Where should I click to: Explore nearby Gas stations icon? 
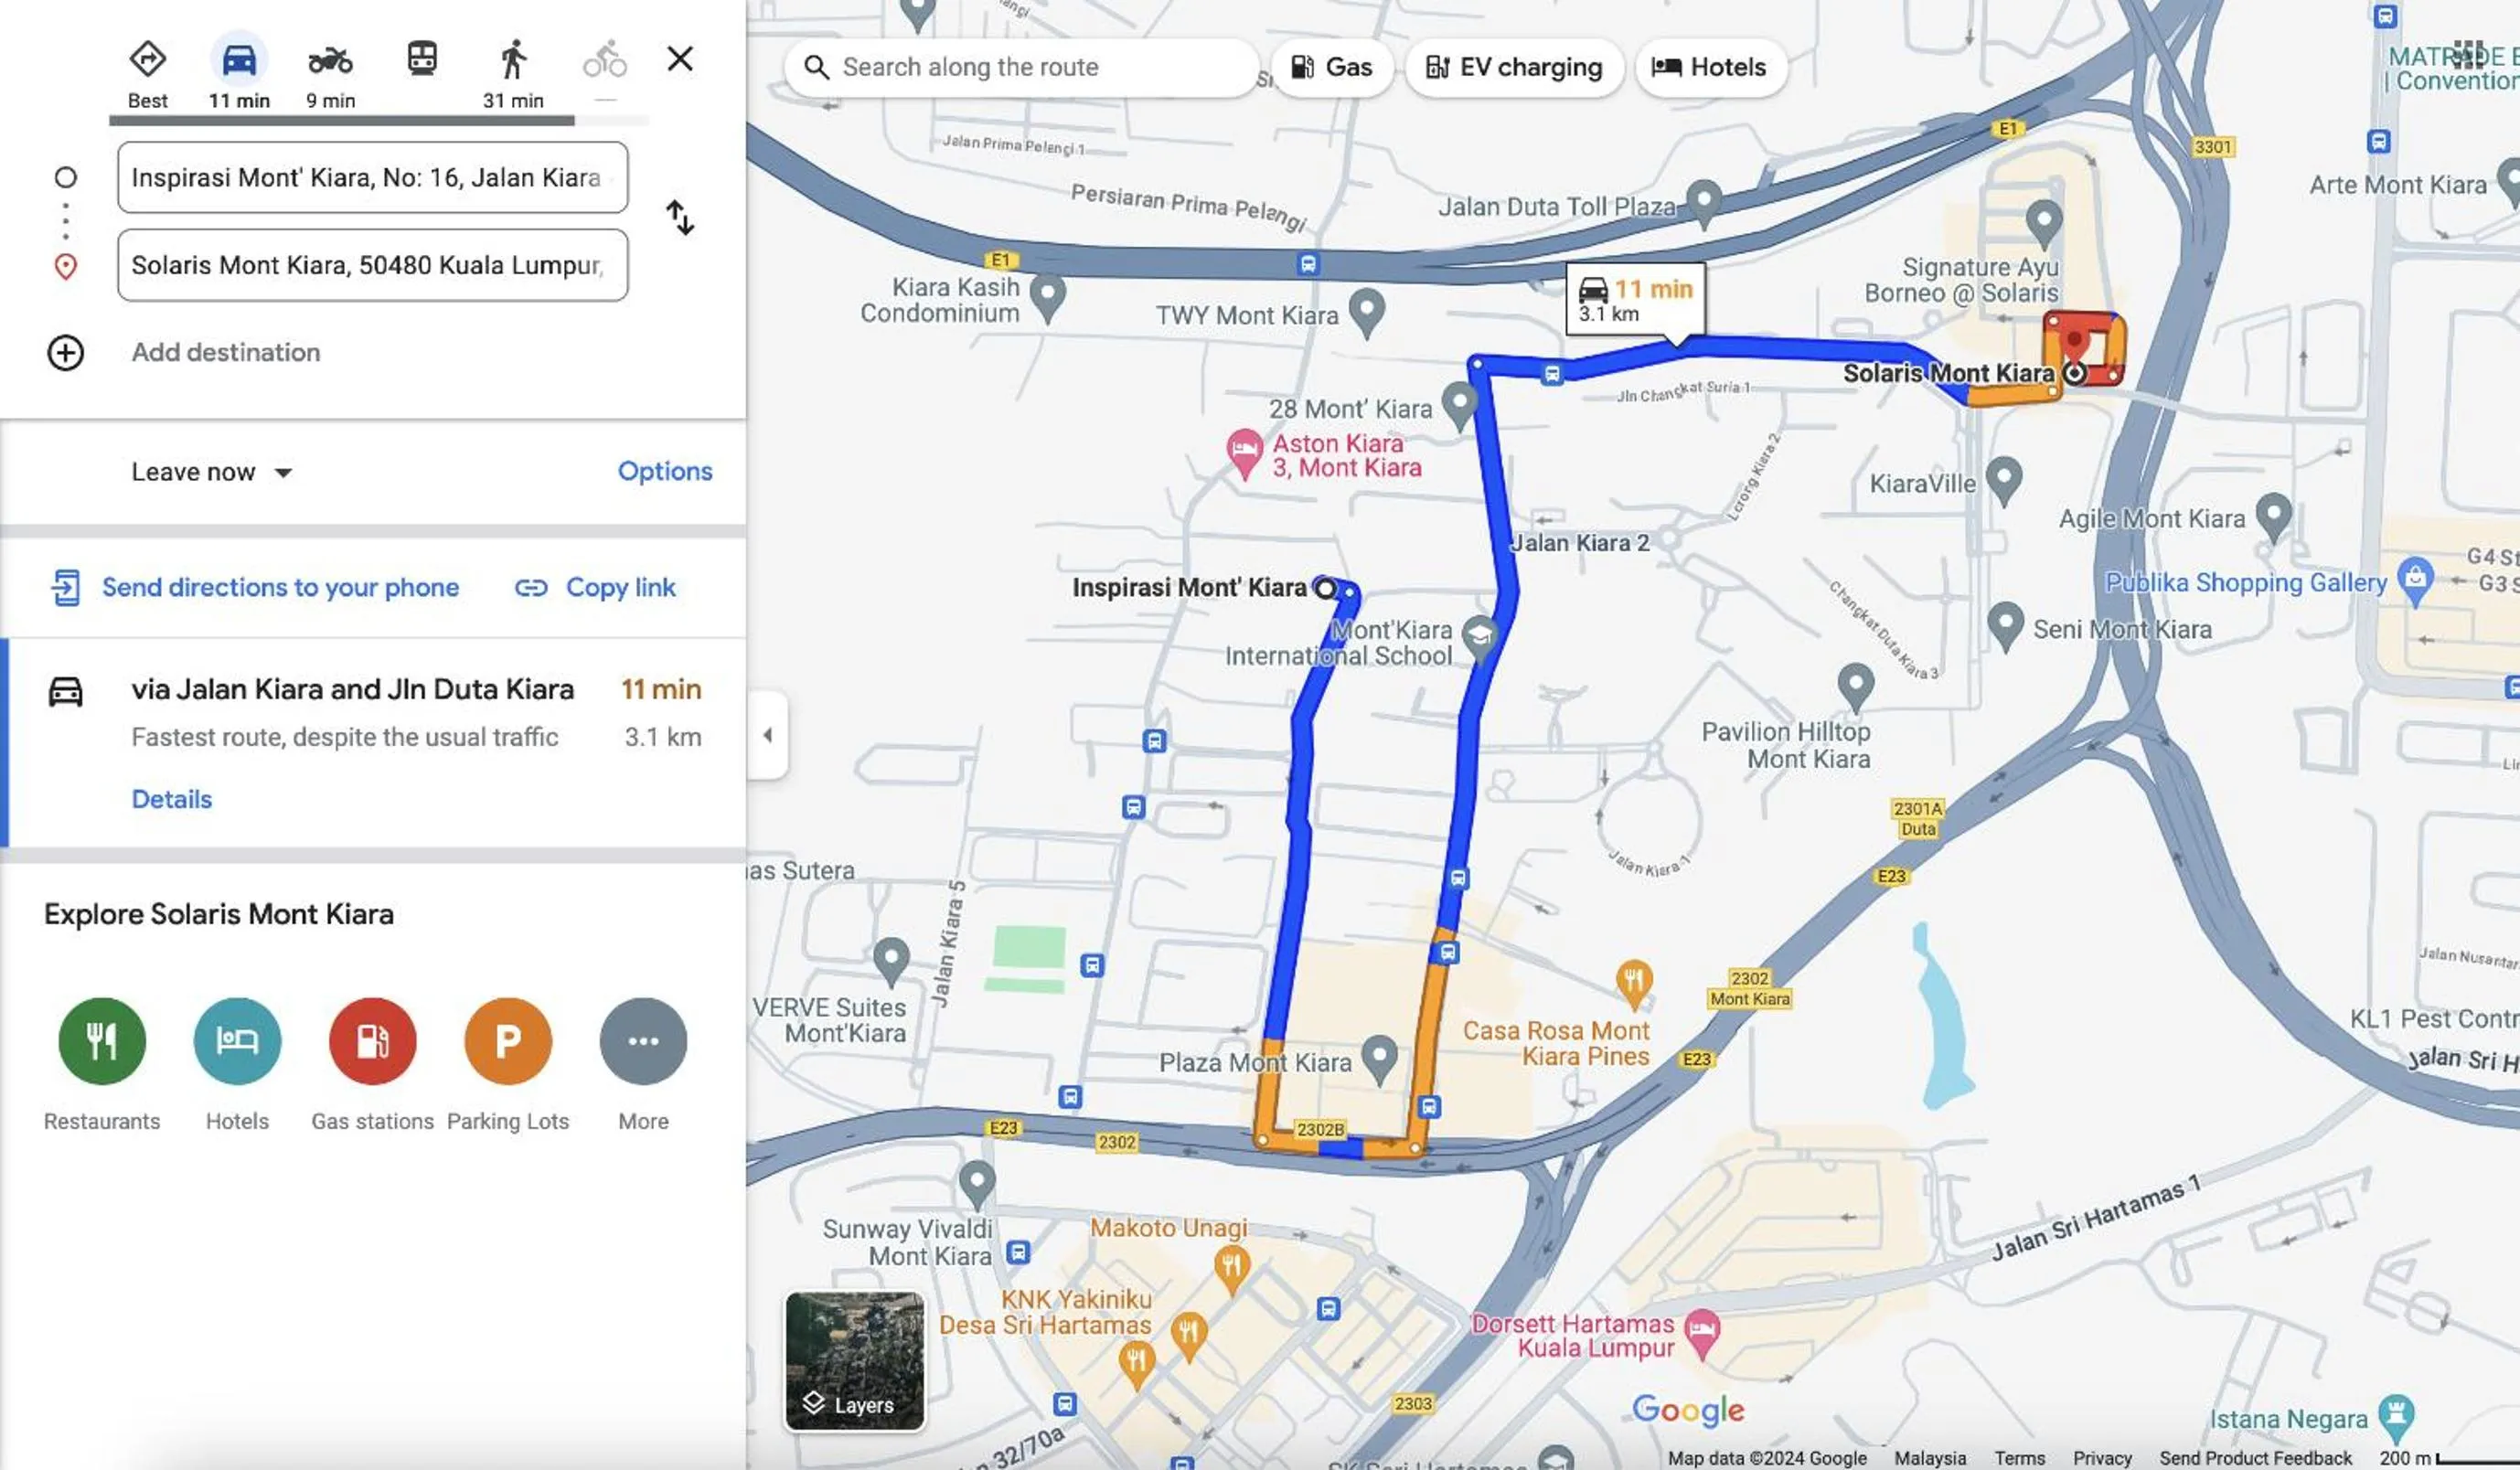click(x=372, y=1040)
